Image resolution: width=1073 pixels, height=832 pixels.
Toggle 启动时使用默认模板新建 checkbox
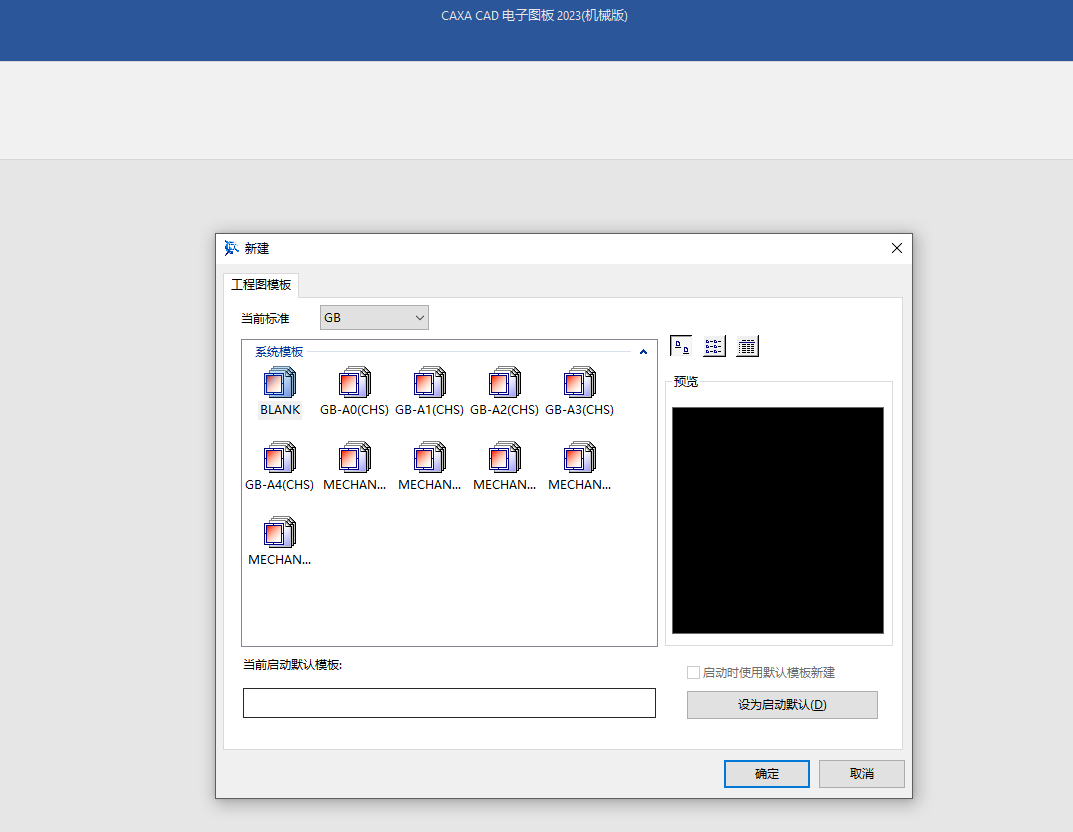click(x=693, y=673)
